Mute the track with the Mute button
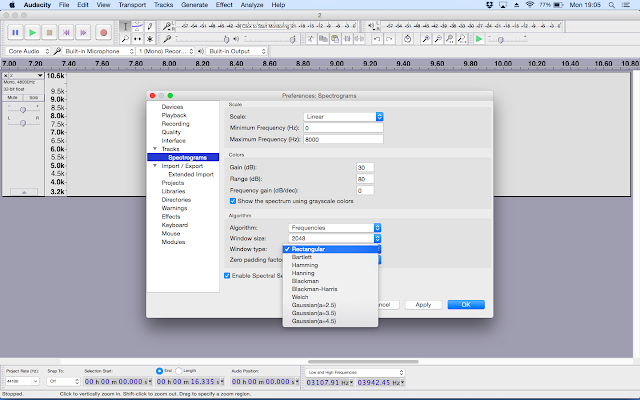This screenshot has width=640, height=400. (13, 98)
